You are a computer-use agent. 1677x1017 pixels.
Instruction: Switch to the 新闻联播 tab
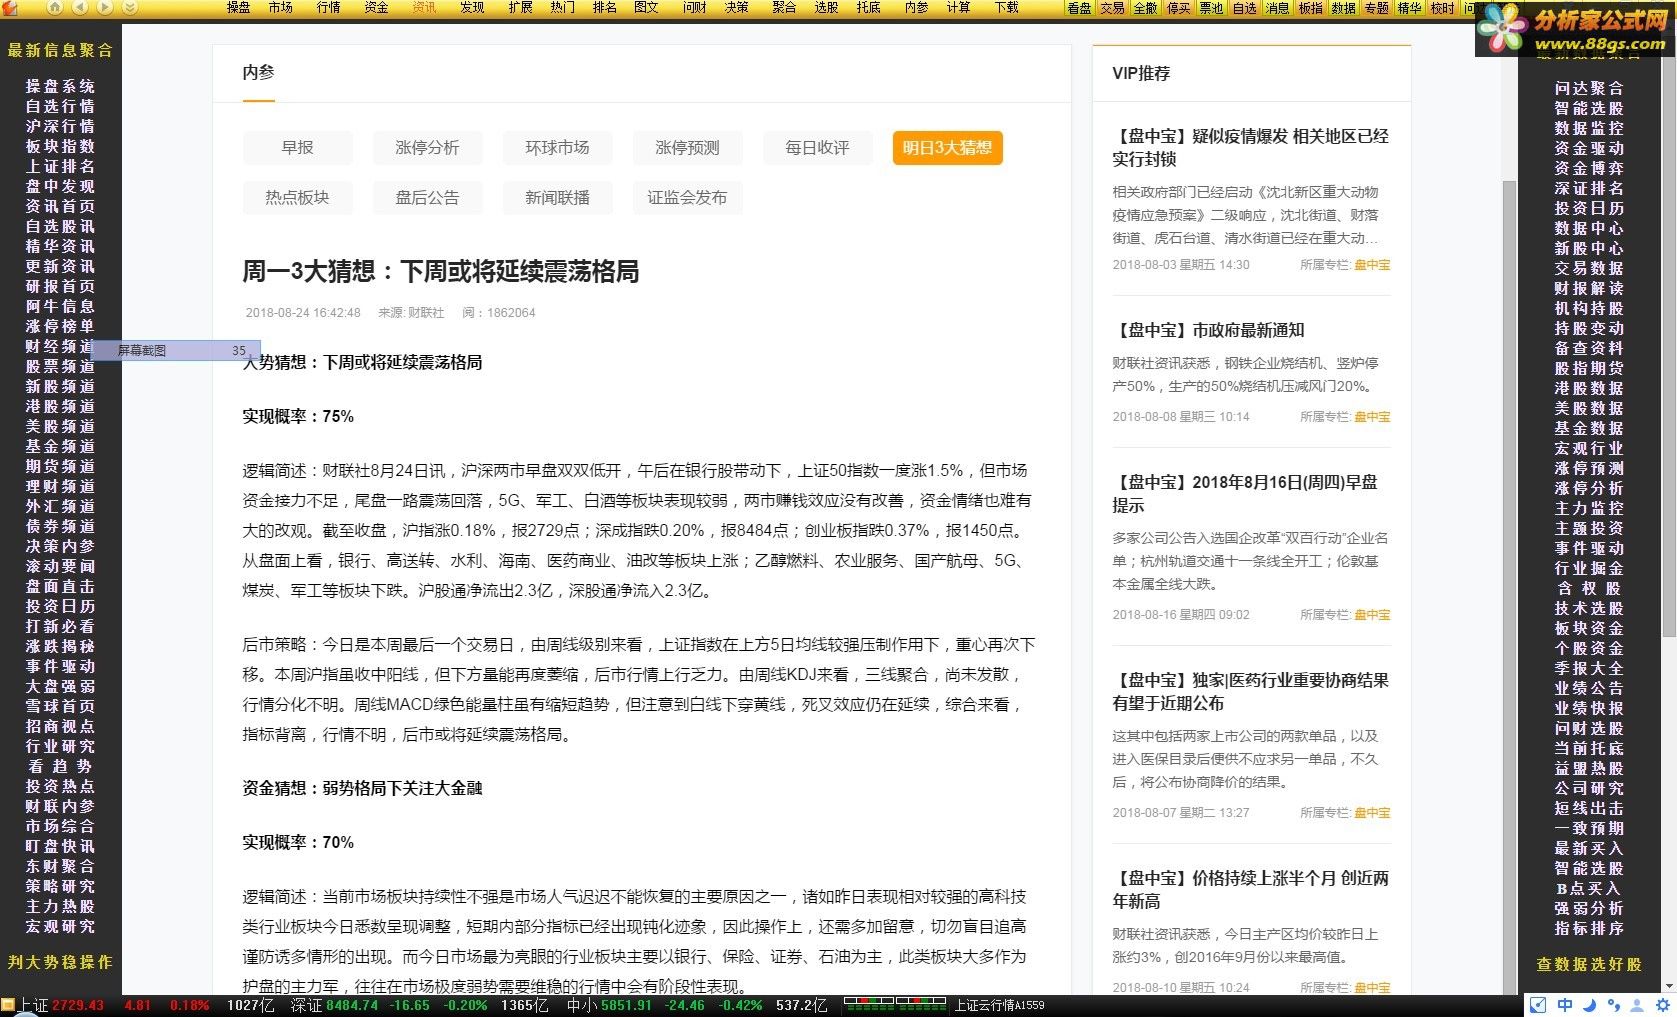pyautogui.click(x=557, y=198)
